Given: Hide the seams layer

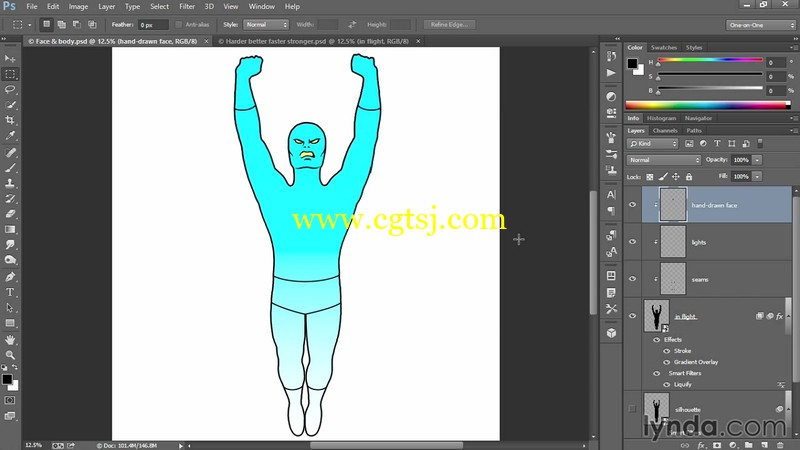Looking at the screenshot, I should click(633, 279).
